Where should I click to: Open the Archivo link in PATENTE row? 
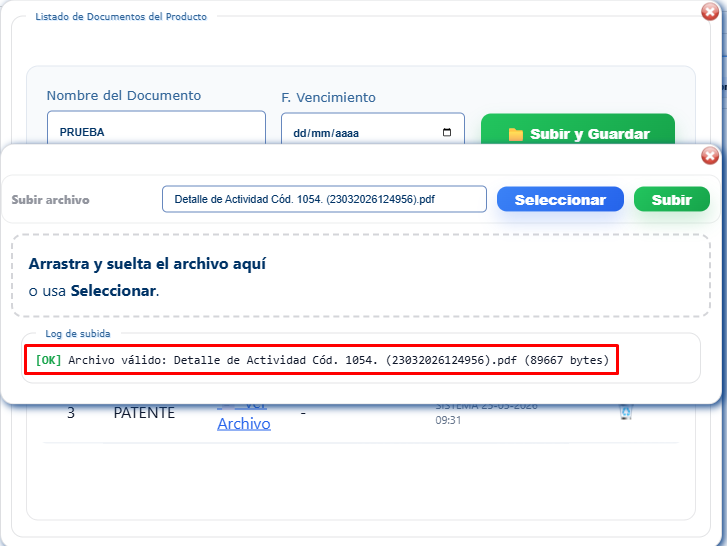(x=244, y=423)
